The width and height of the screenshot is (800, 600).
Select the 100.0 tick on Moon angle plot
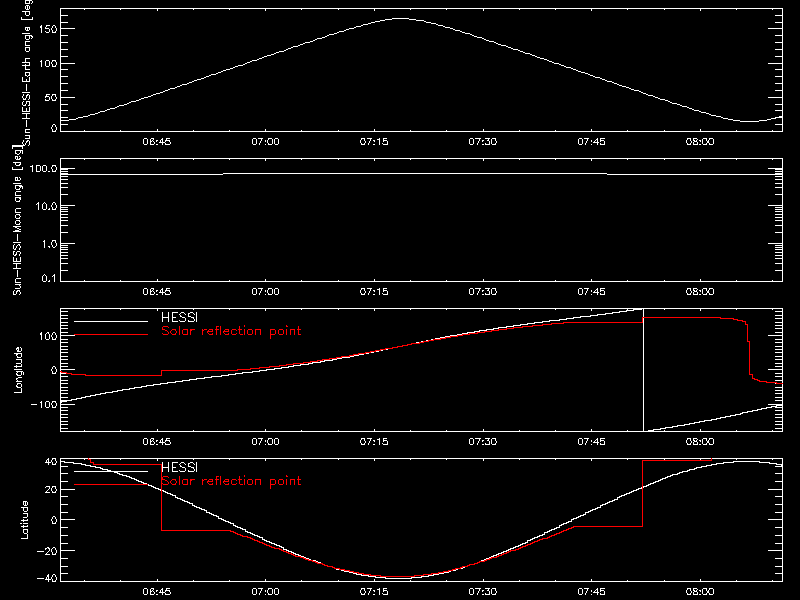(43, 169)
